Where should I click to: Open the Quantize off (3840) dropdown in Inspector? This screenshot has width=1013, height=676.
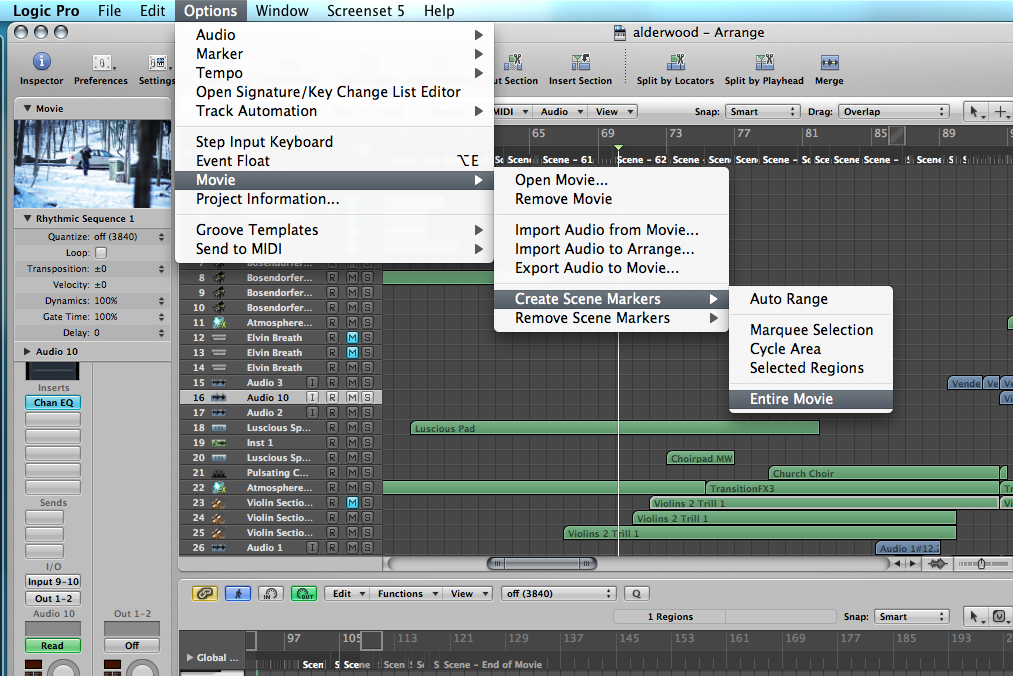[x=129, y=237]
